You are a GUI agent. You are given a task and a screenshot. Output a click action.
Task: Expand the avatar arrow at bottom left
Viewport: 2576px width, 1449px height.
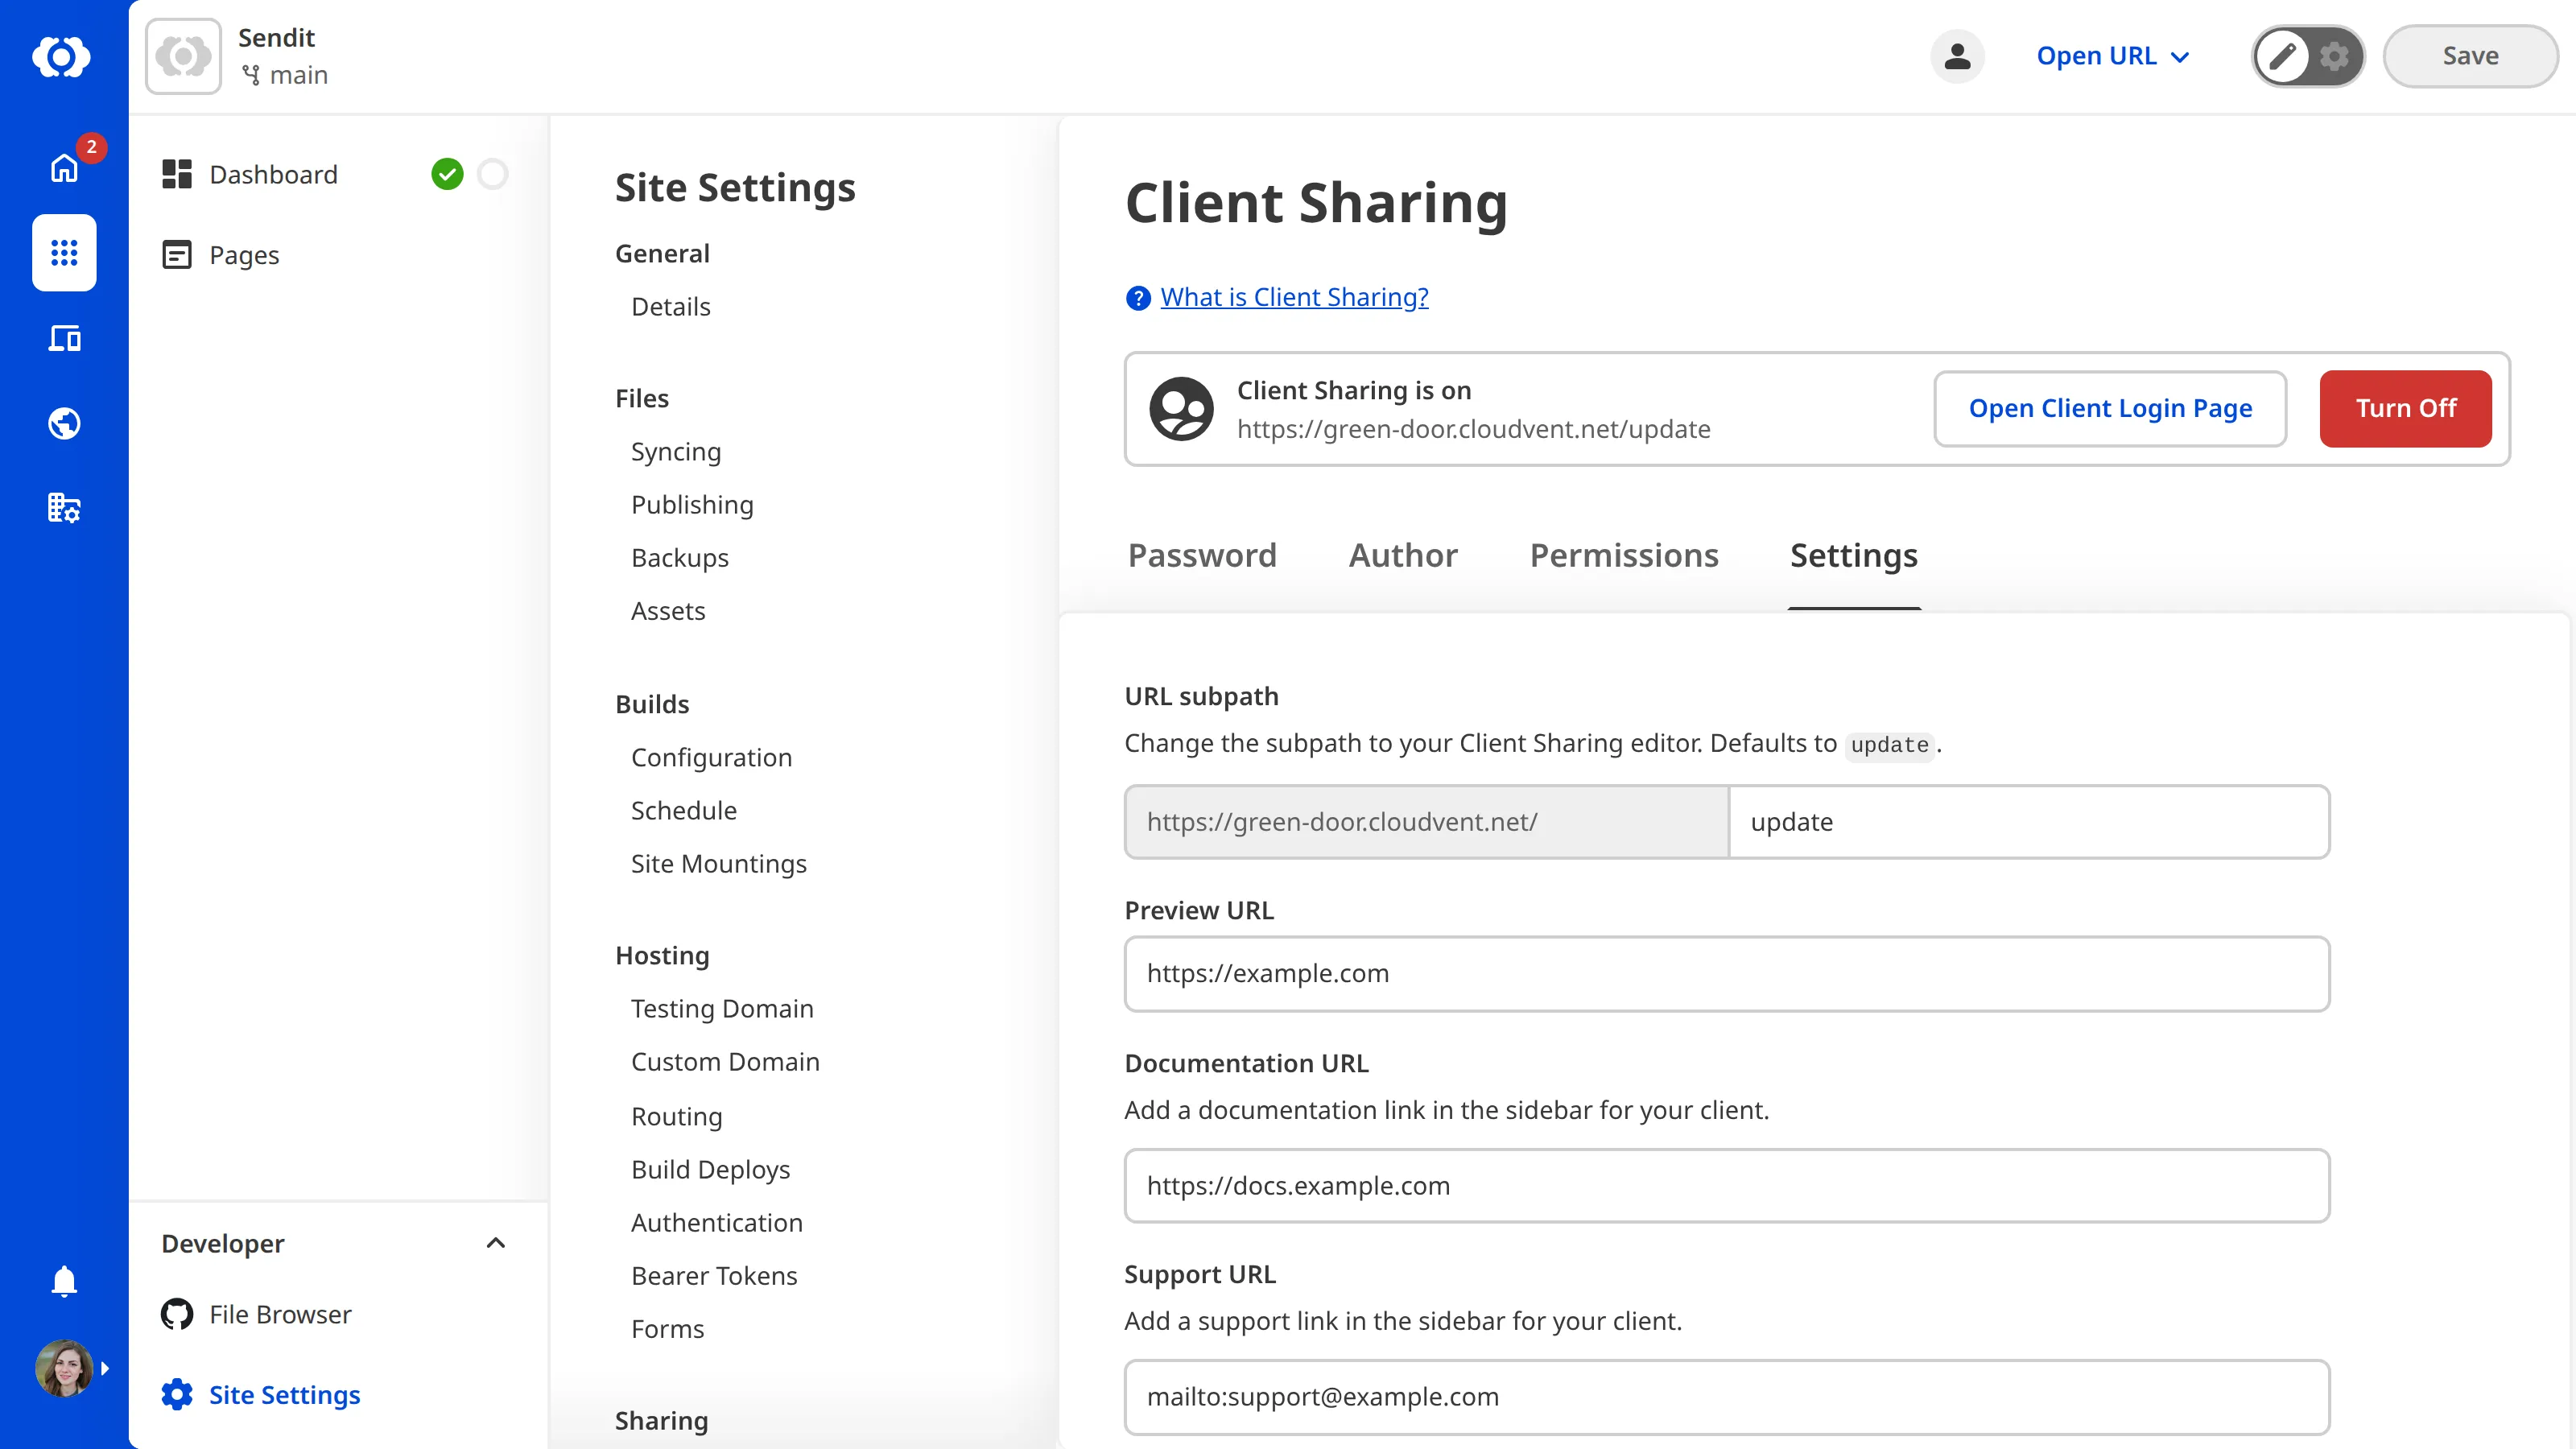(x=105, y=1368)
